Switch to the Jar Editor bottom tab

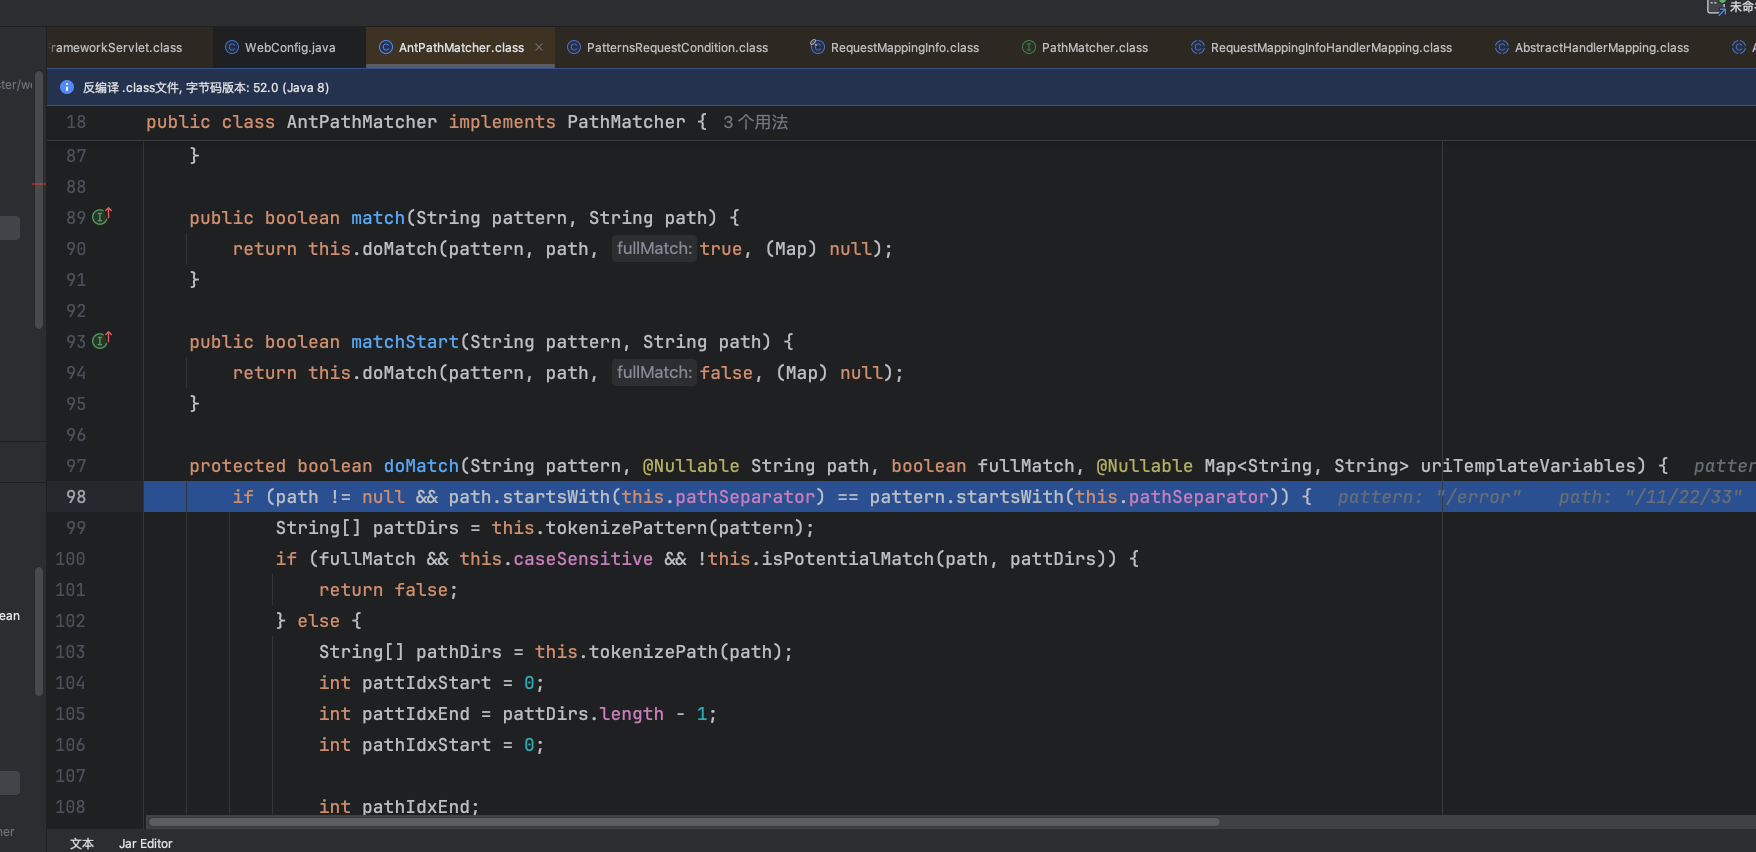coord(146,843)
